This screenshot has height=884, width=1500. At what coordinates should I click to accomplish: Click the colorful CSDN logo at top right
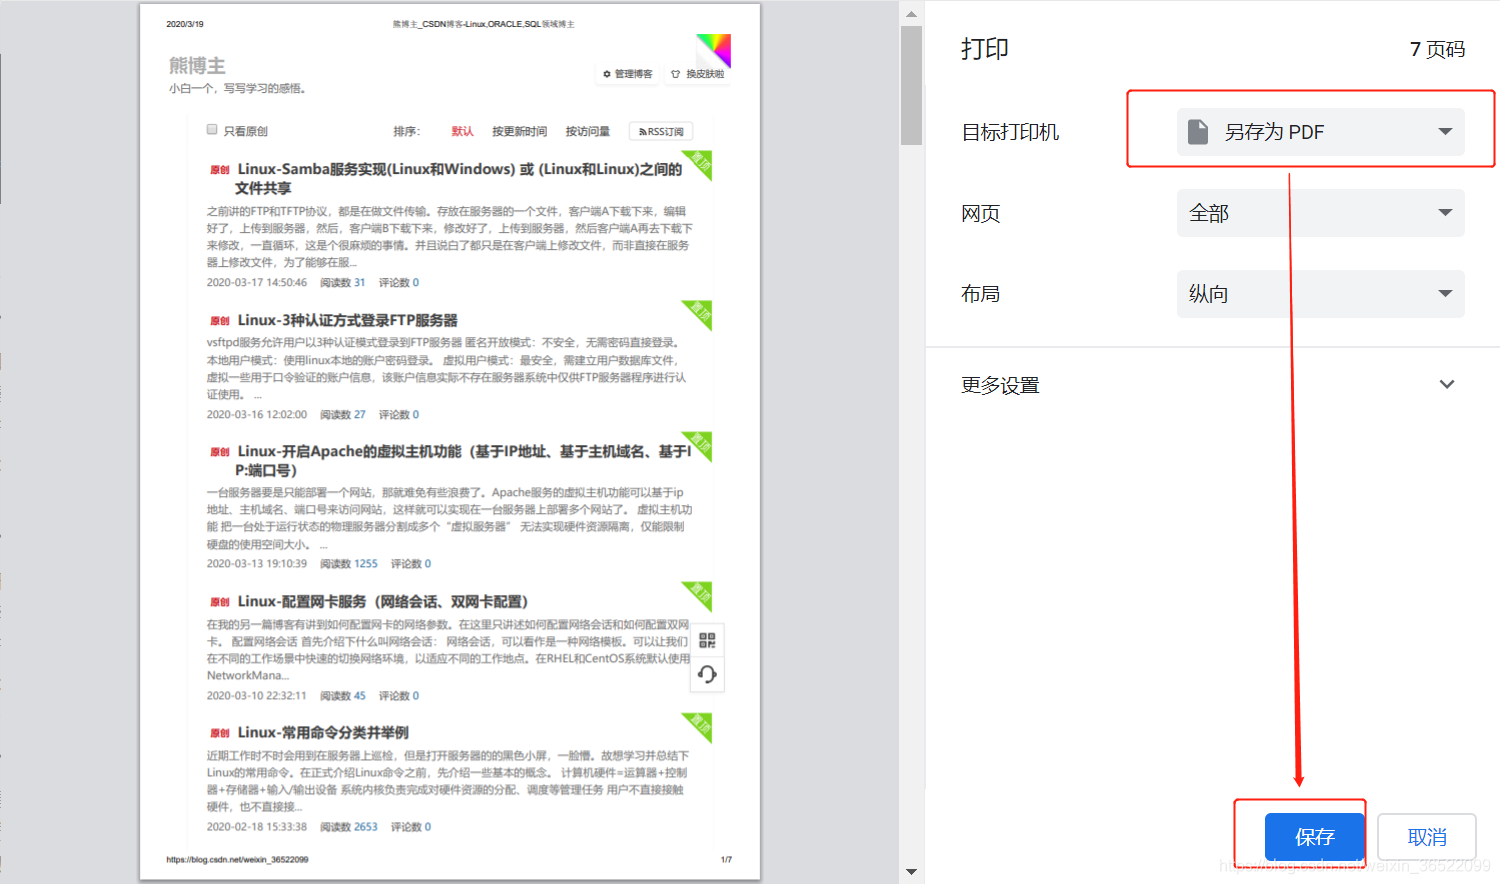713,50
